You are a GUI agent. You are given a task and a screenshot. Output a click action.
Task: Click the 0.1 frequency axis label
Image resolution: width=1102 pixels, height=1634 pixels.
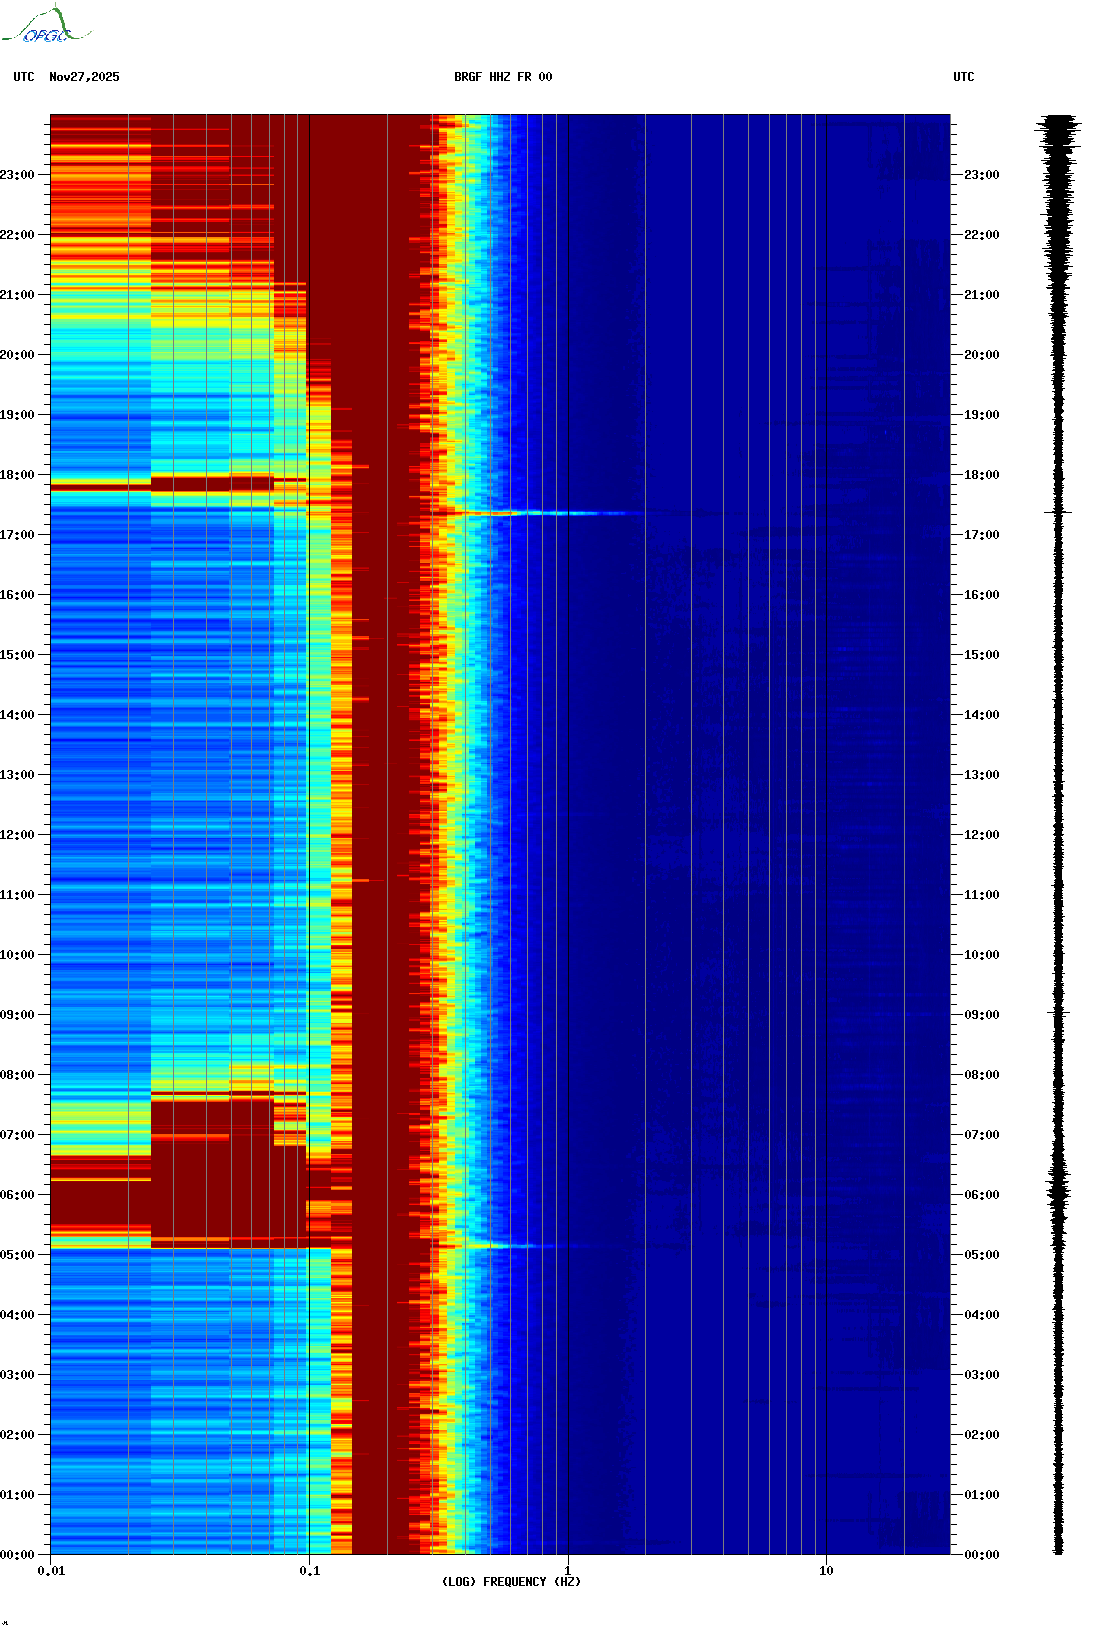click(310, 1571)
